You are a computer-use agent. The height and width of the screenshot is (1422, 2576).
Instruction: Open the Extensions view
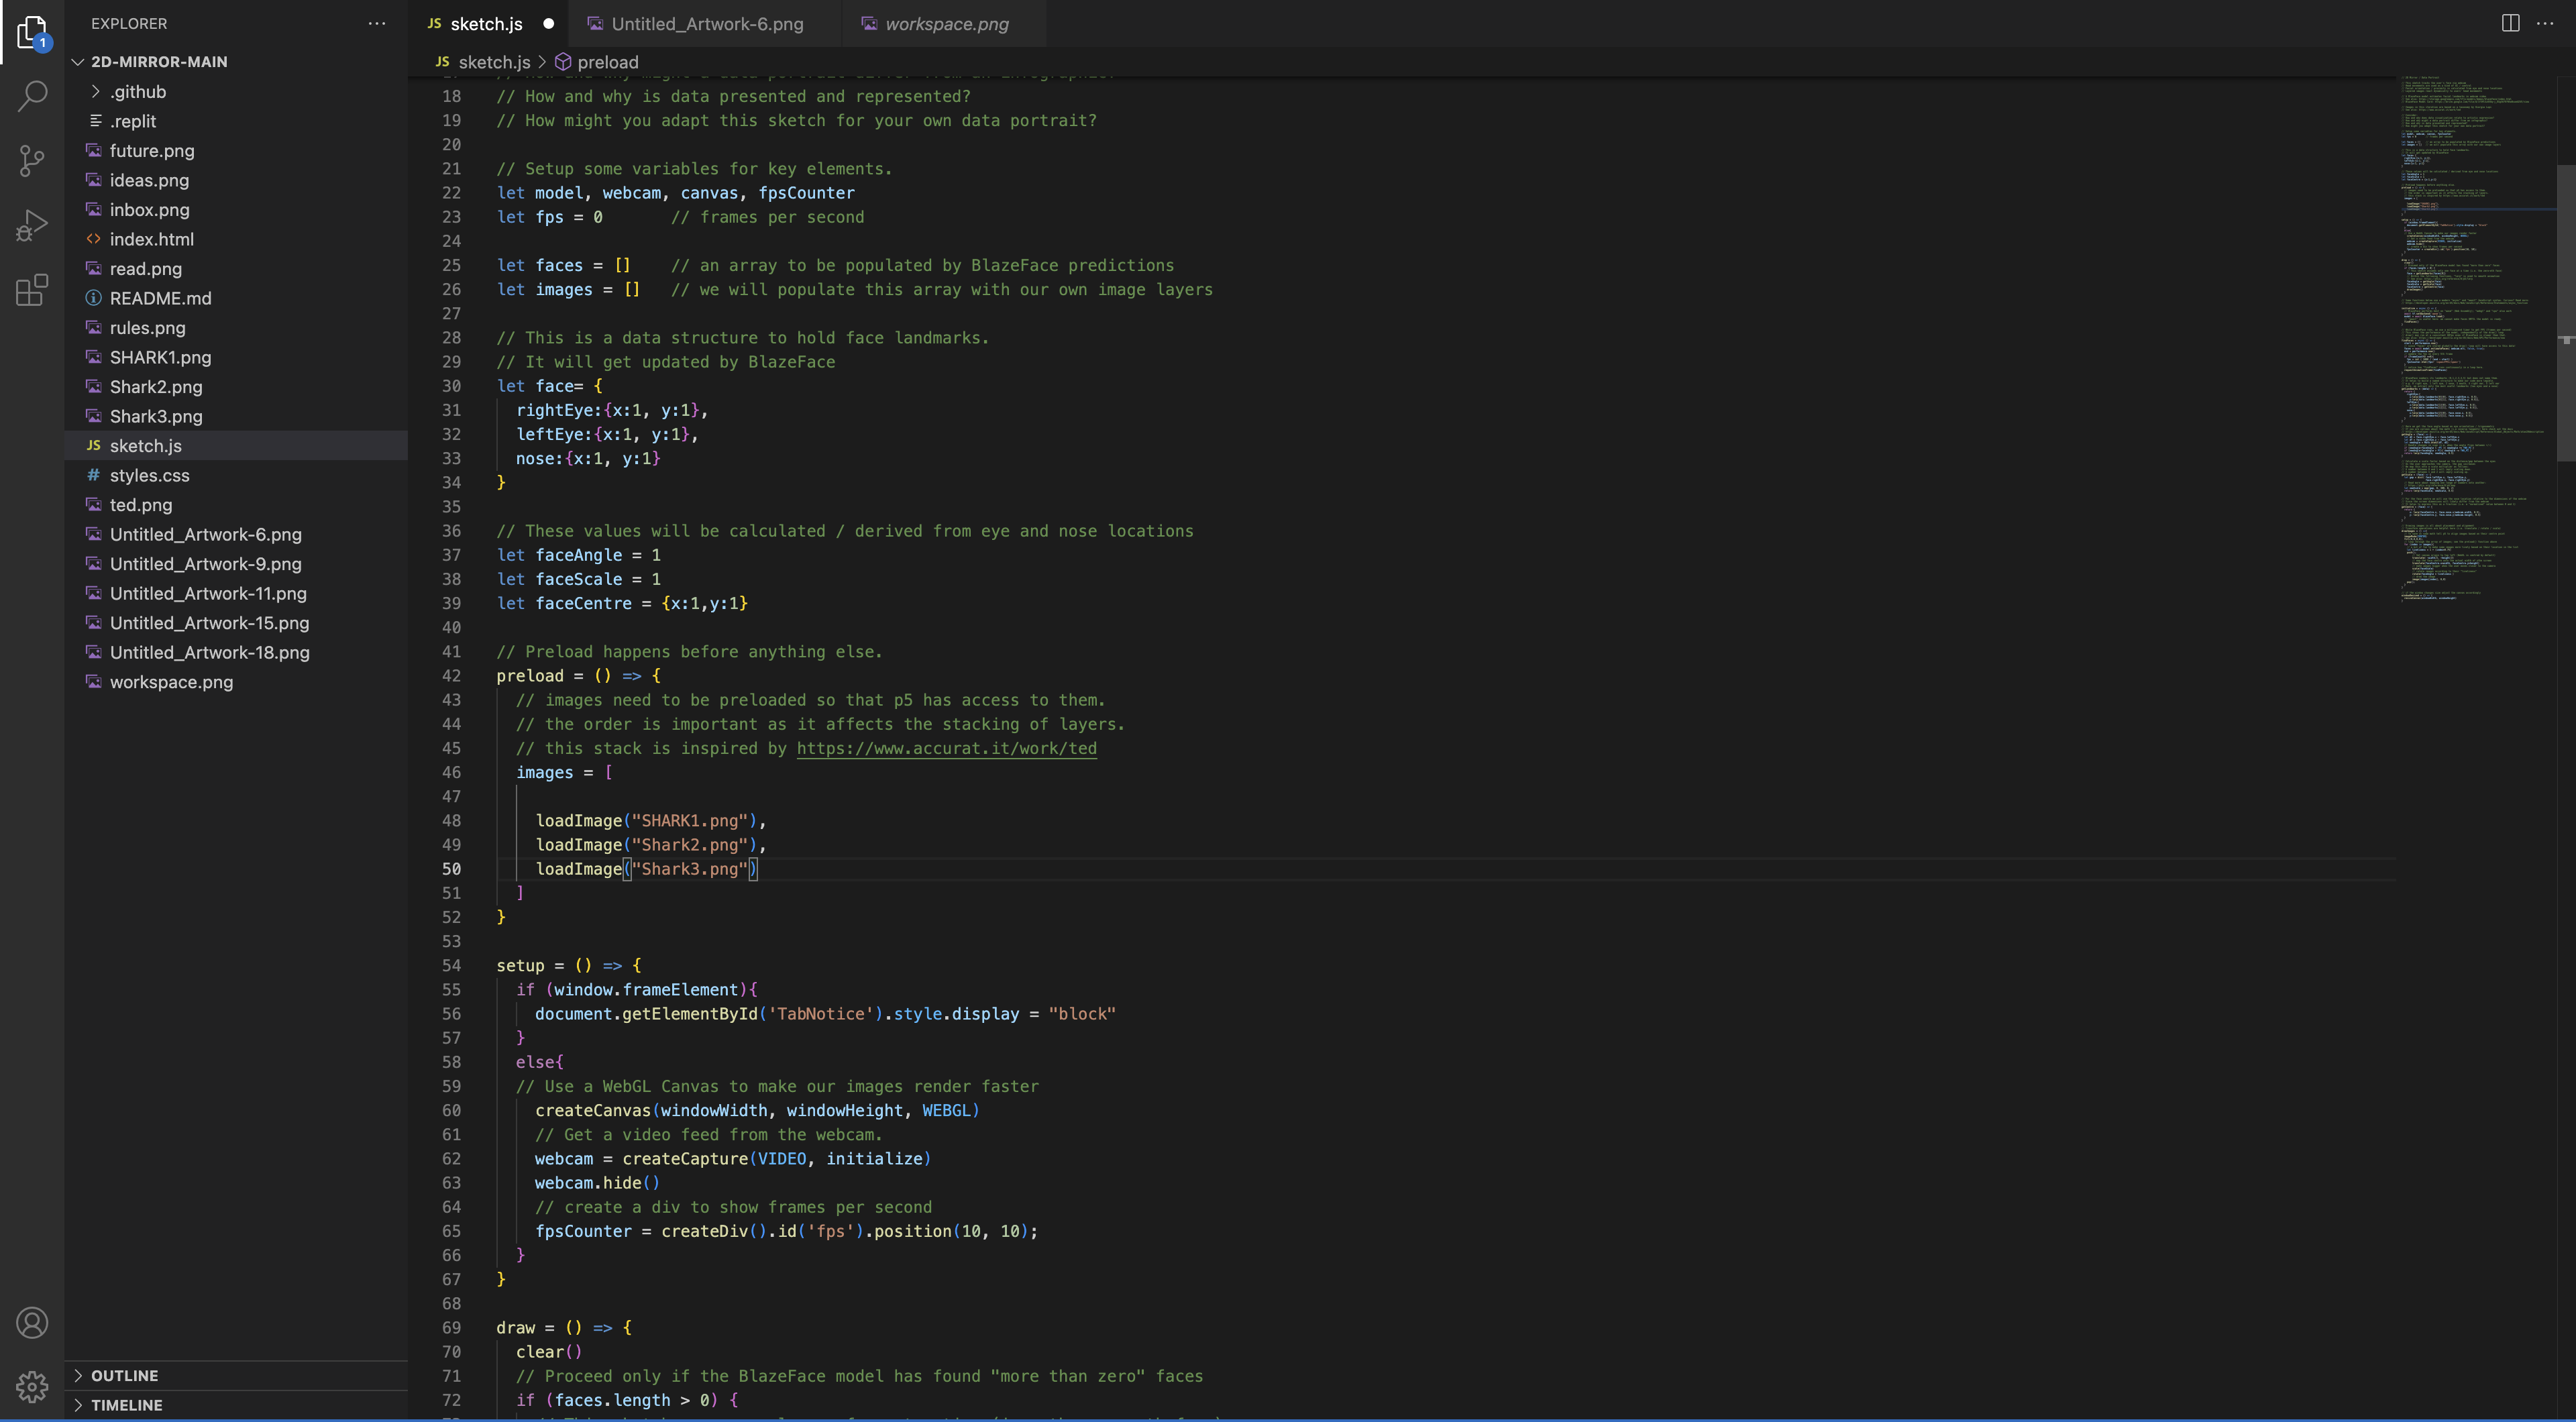click(32, 290)
